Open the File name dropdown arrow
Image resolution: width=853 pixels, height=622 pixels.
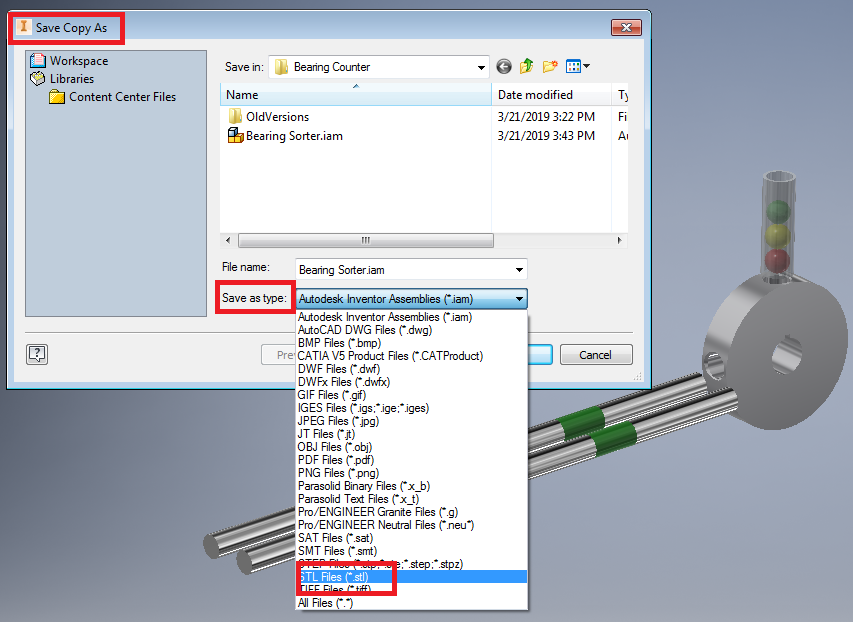coord(521,270)
